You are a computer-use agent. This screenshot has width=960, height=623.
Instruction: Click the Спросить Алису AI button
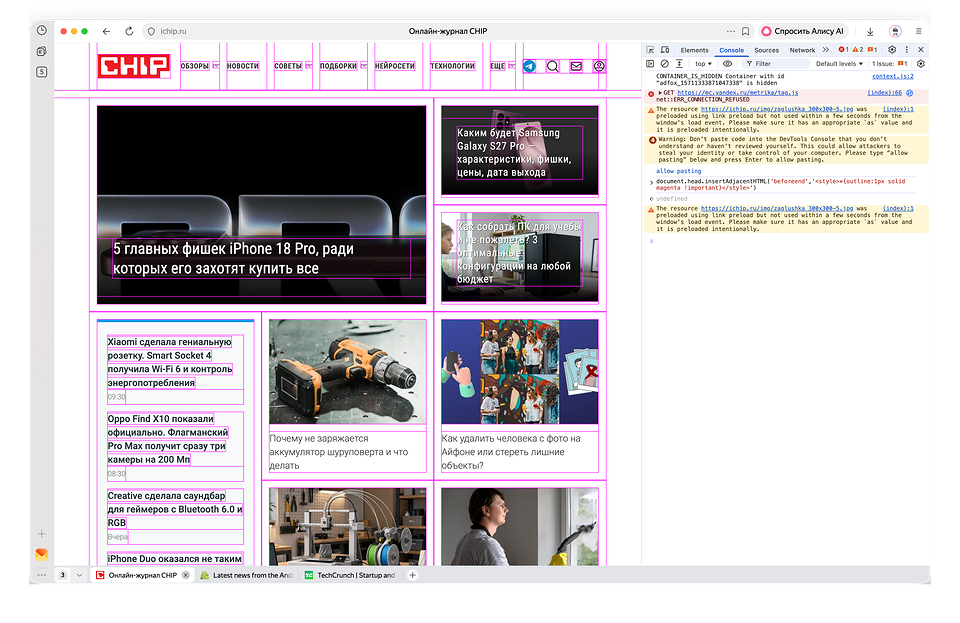pos(803,31)
